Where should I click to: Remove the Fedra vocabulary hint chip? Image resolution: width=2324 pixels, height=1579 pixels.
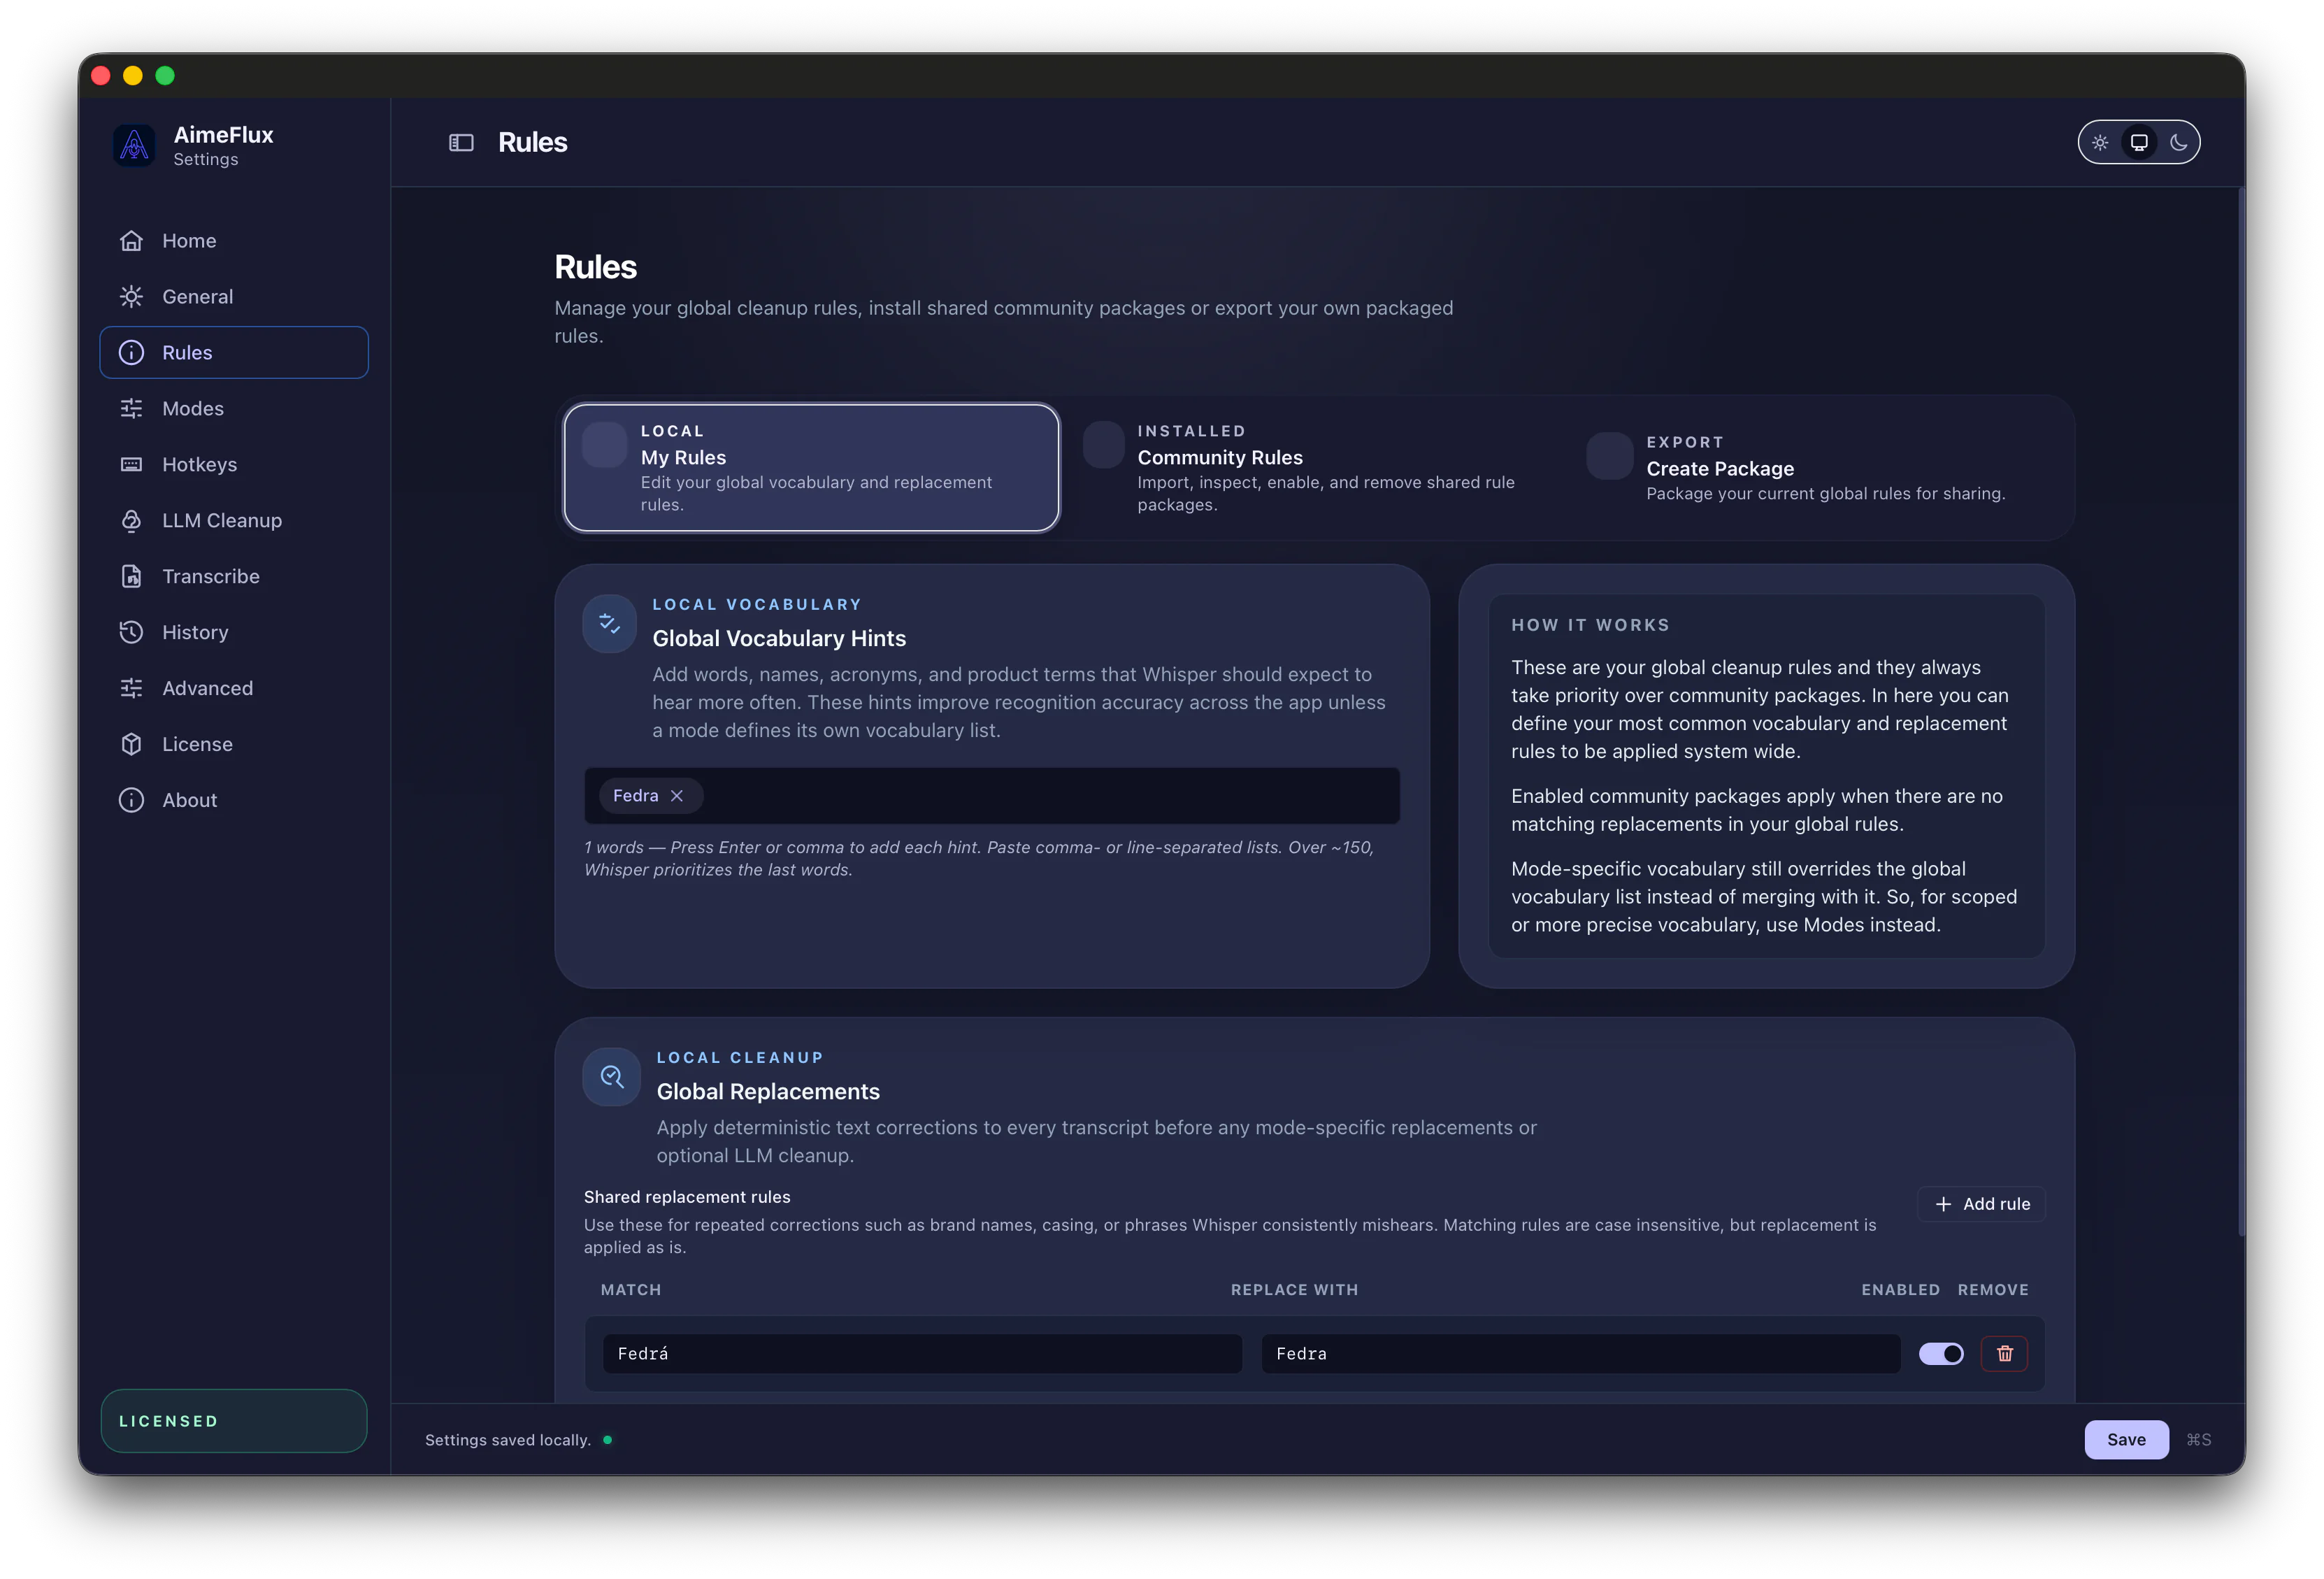tap(677, 796)
